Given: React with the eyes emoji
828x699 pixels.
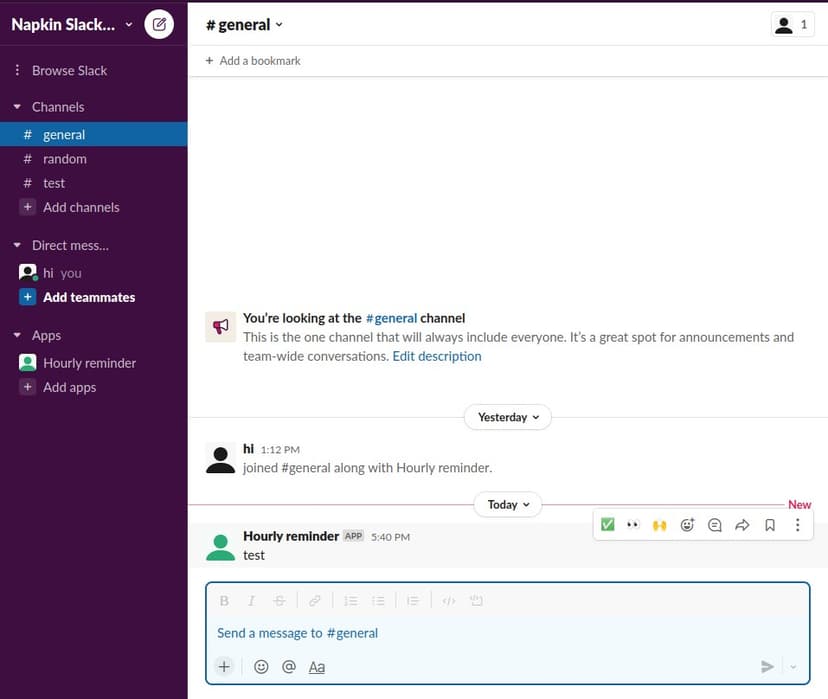Looking at the screenshot, I should tap(633, 525).
